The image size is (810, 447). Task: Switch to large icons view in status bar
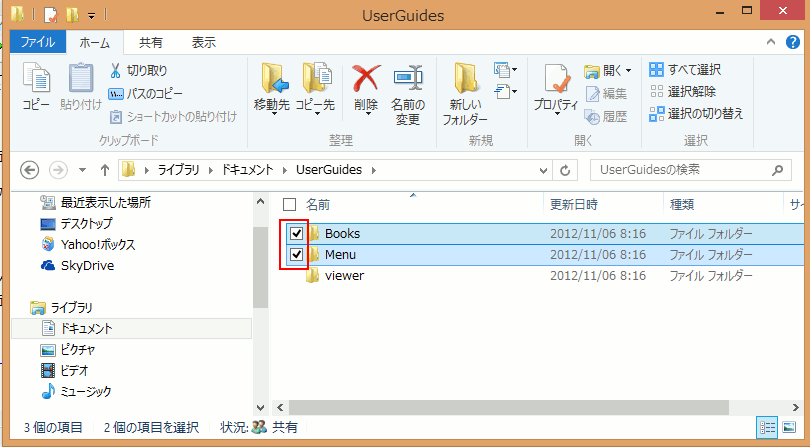click(790, 427)
